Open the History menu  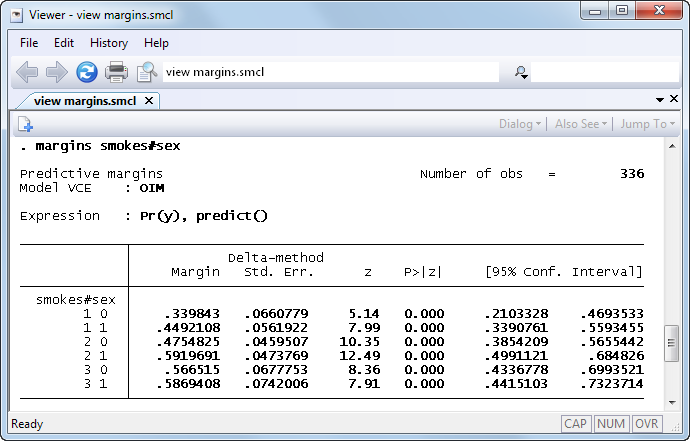click(109, 43)
